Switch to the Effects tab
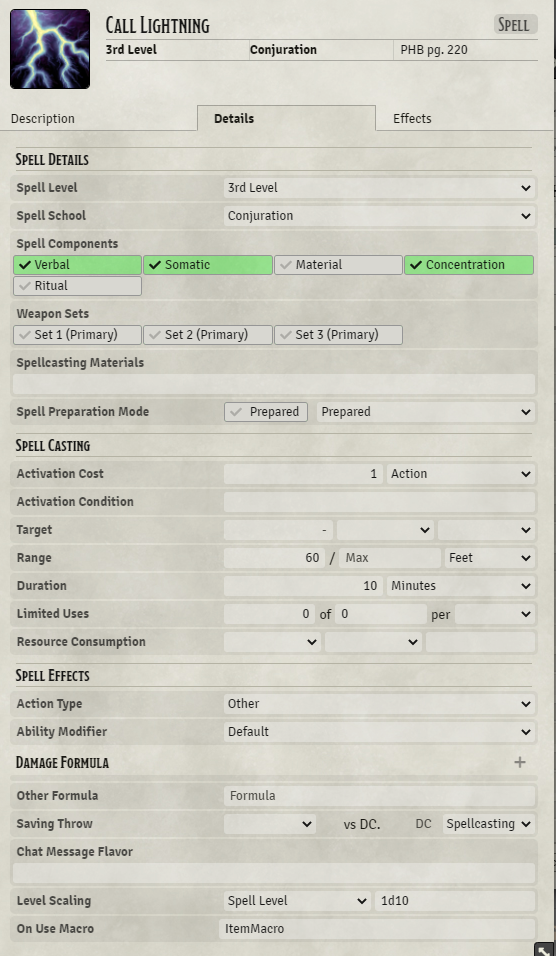This screenshot has height=956, width=556. (412, 119)
